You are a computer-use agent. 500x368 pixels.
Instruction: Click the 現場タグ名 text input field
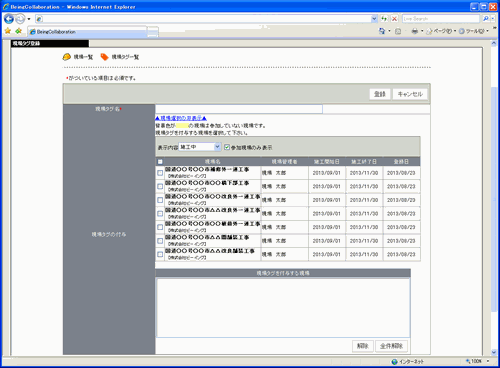[239, 109]
